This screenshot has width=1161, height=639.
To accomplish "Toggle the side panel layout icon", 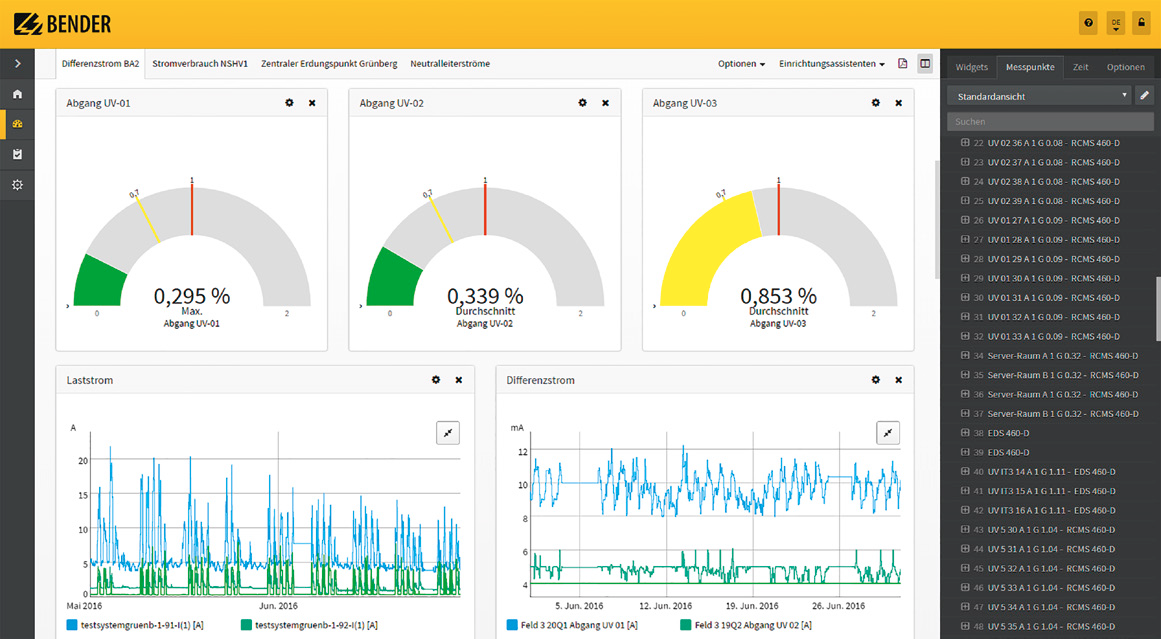I will (x=925, y=64).
